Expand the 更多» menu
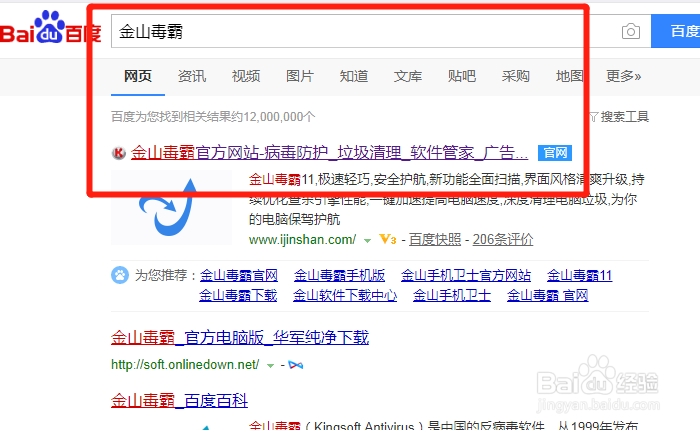Viewport: 700px width, 430px height. pos(623,76)
